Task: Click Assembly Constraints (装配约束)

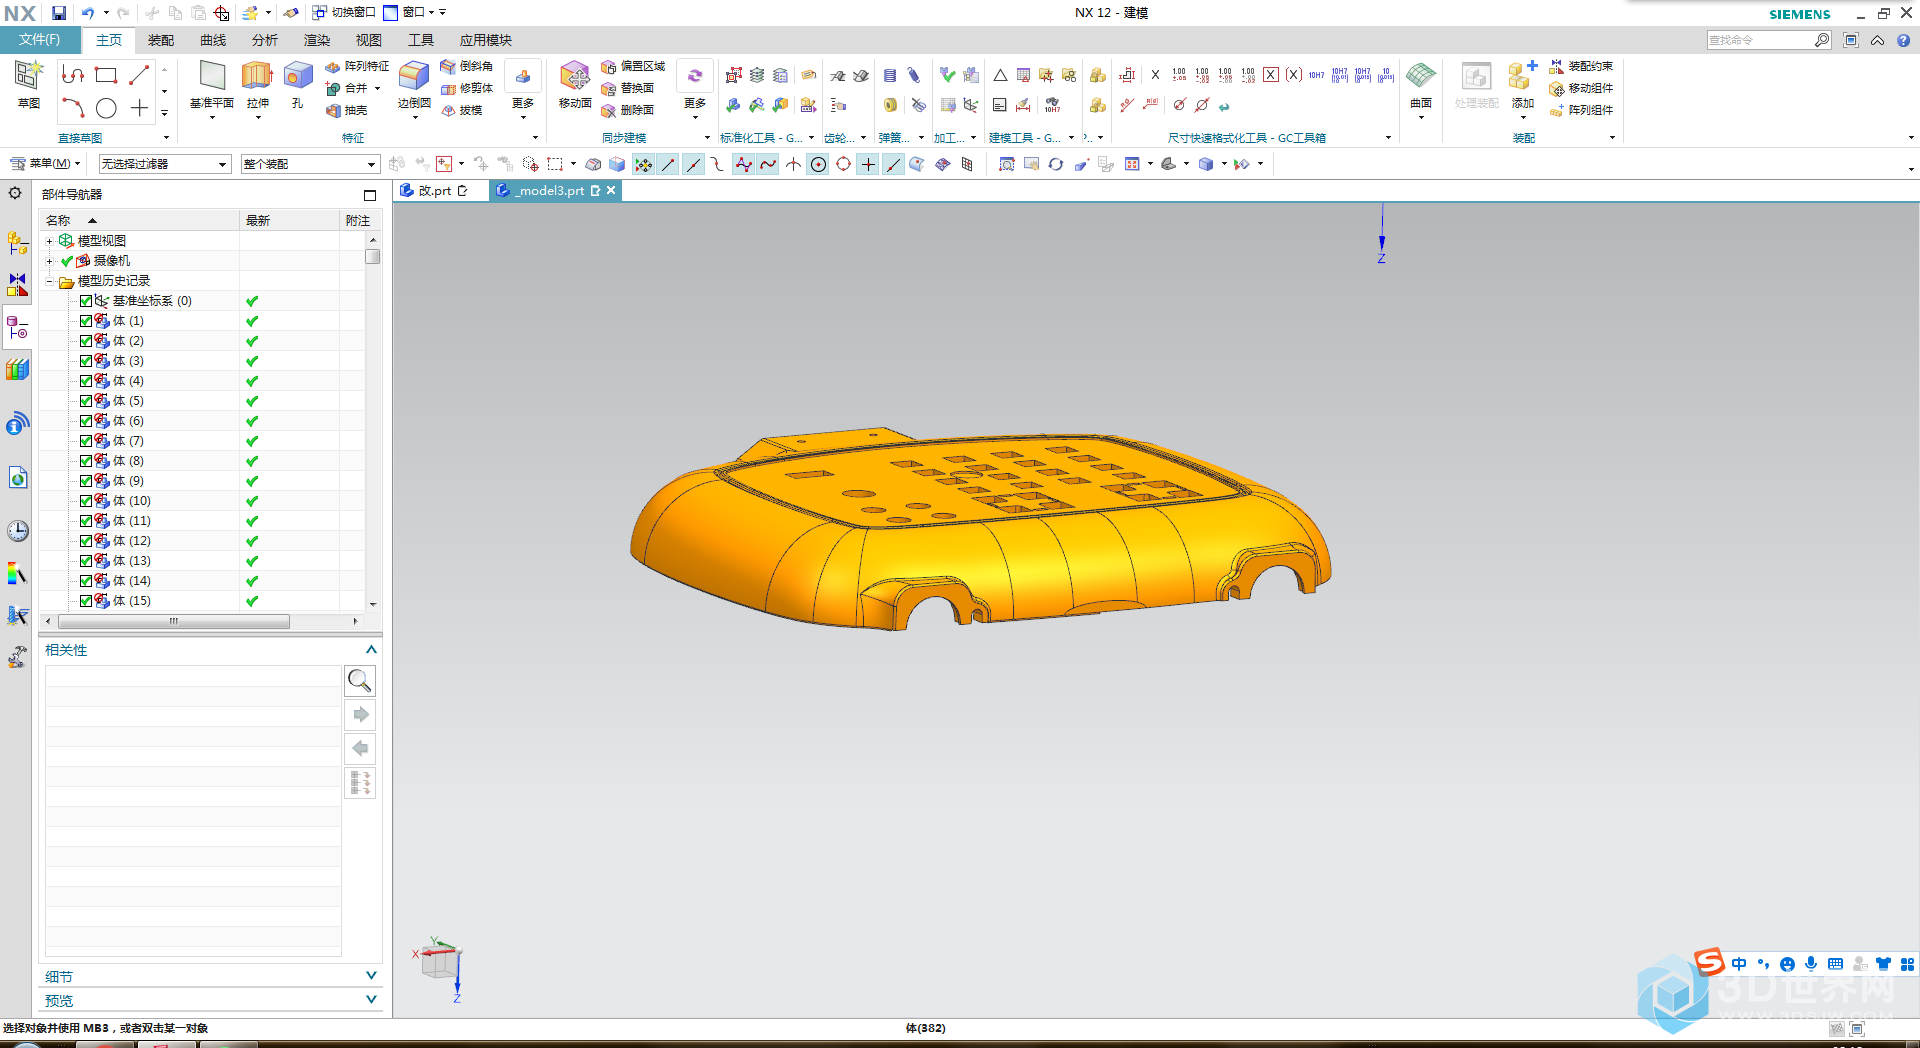Action: 1581,66
